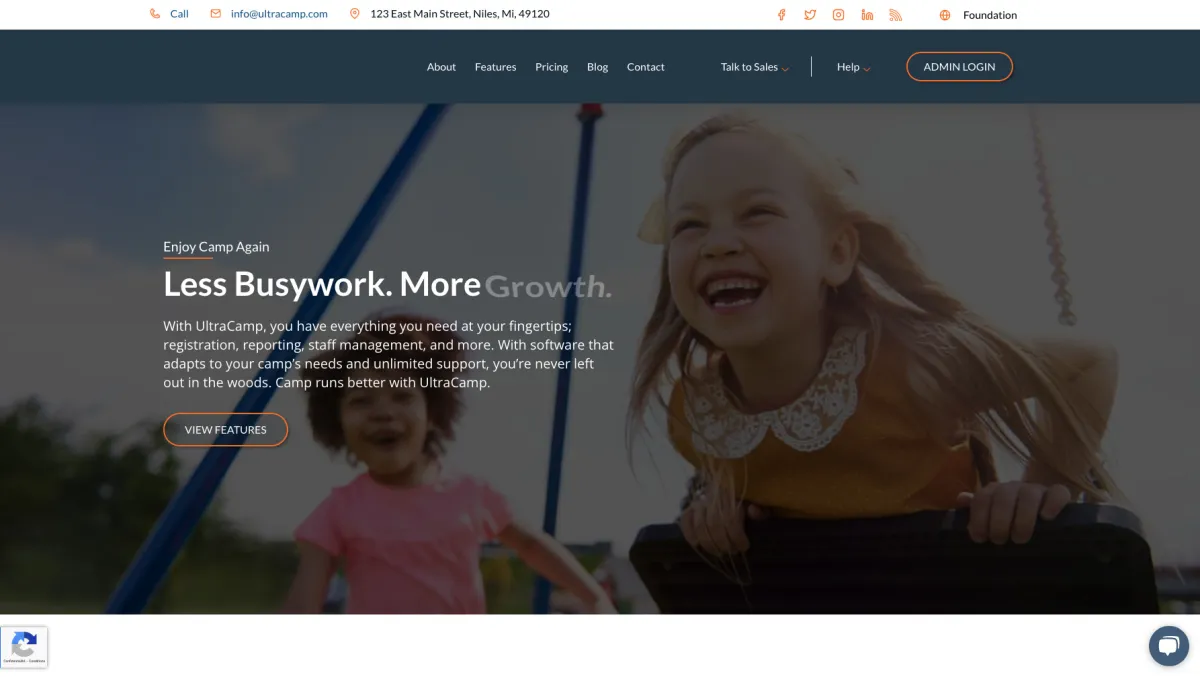This screenshot has height=677, width=1200.
Task: Open the Features menu item
Action: coord(495,67)
